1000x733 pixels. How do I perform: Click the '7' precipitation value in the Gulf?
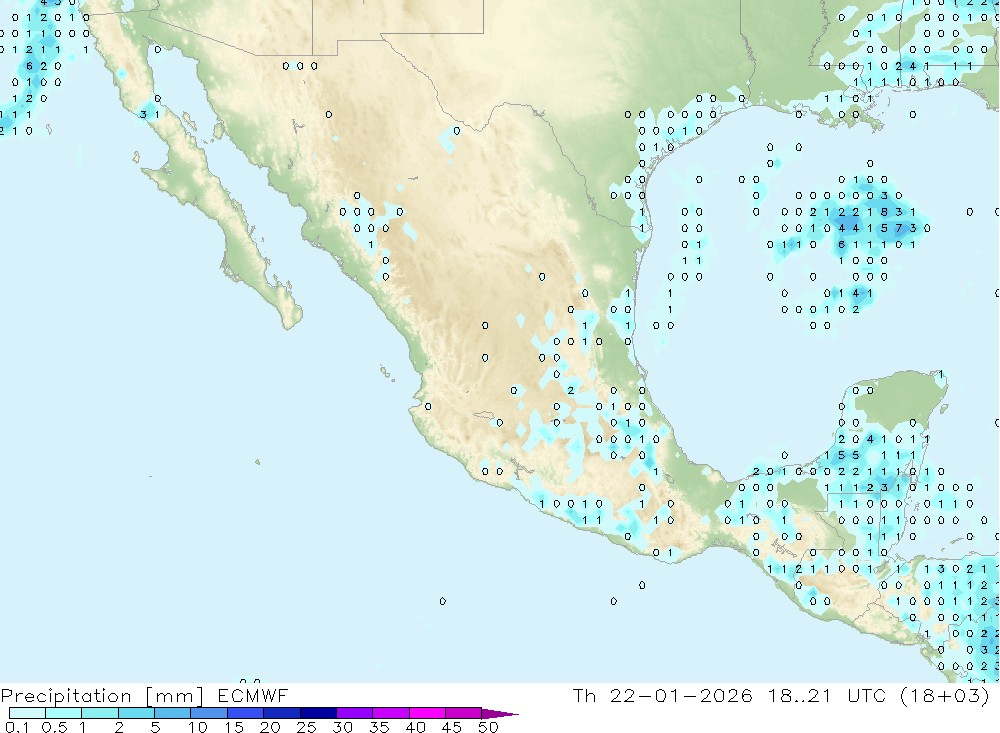click(x=898, y=228)
